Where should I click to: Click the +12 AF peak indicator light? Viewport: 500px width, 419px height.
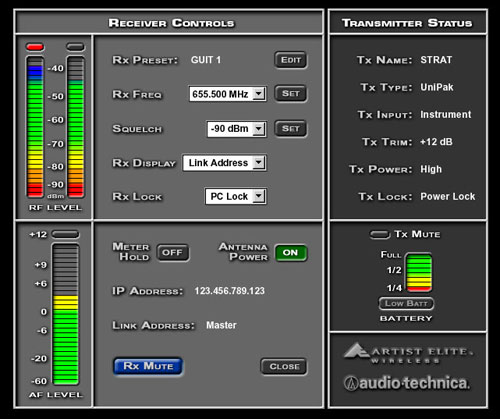[66, 235]
